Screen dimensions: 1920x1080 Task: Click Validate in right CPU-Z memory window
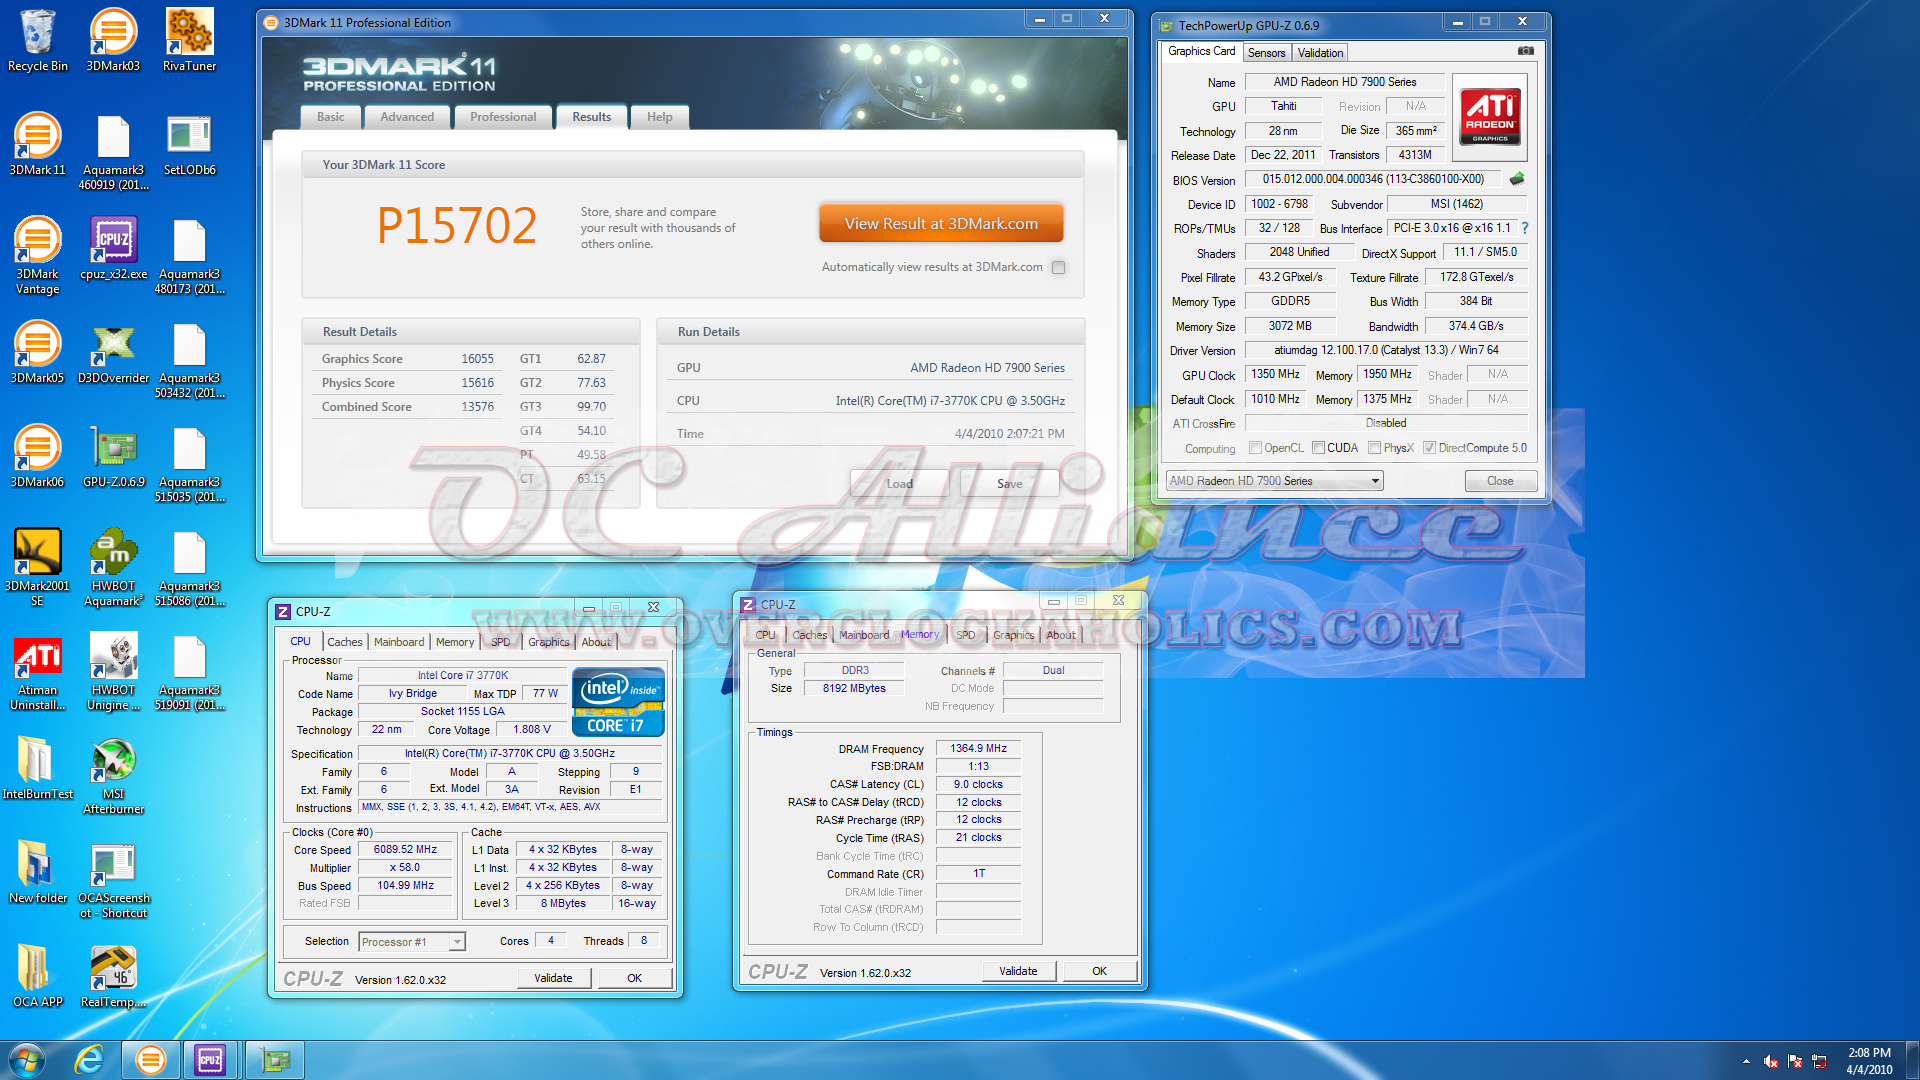coord(1018,971)
